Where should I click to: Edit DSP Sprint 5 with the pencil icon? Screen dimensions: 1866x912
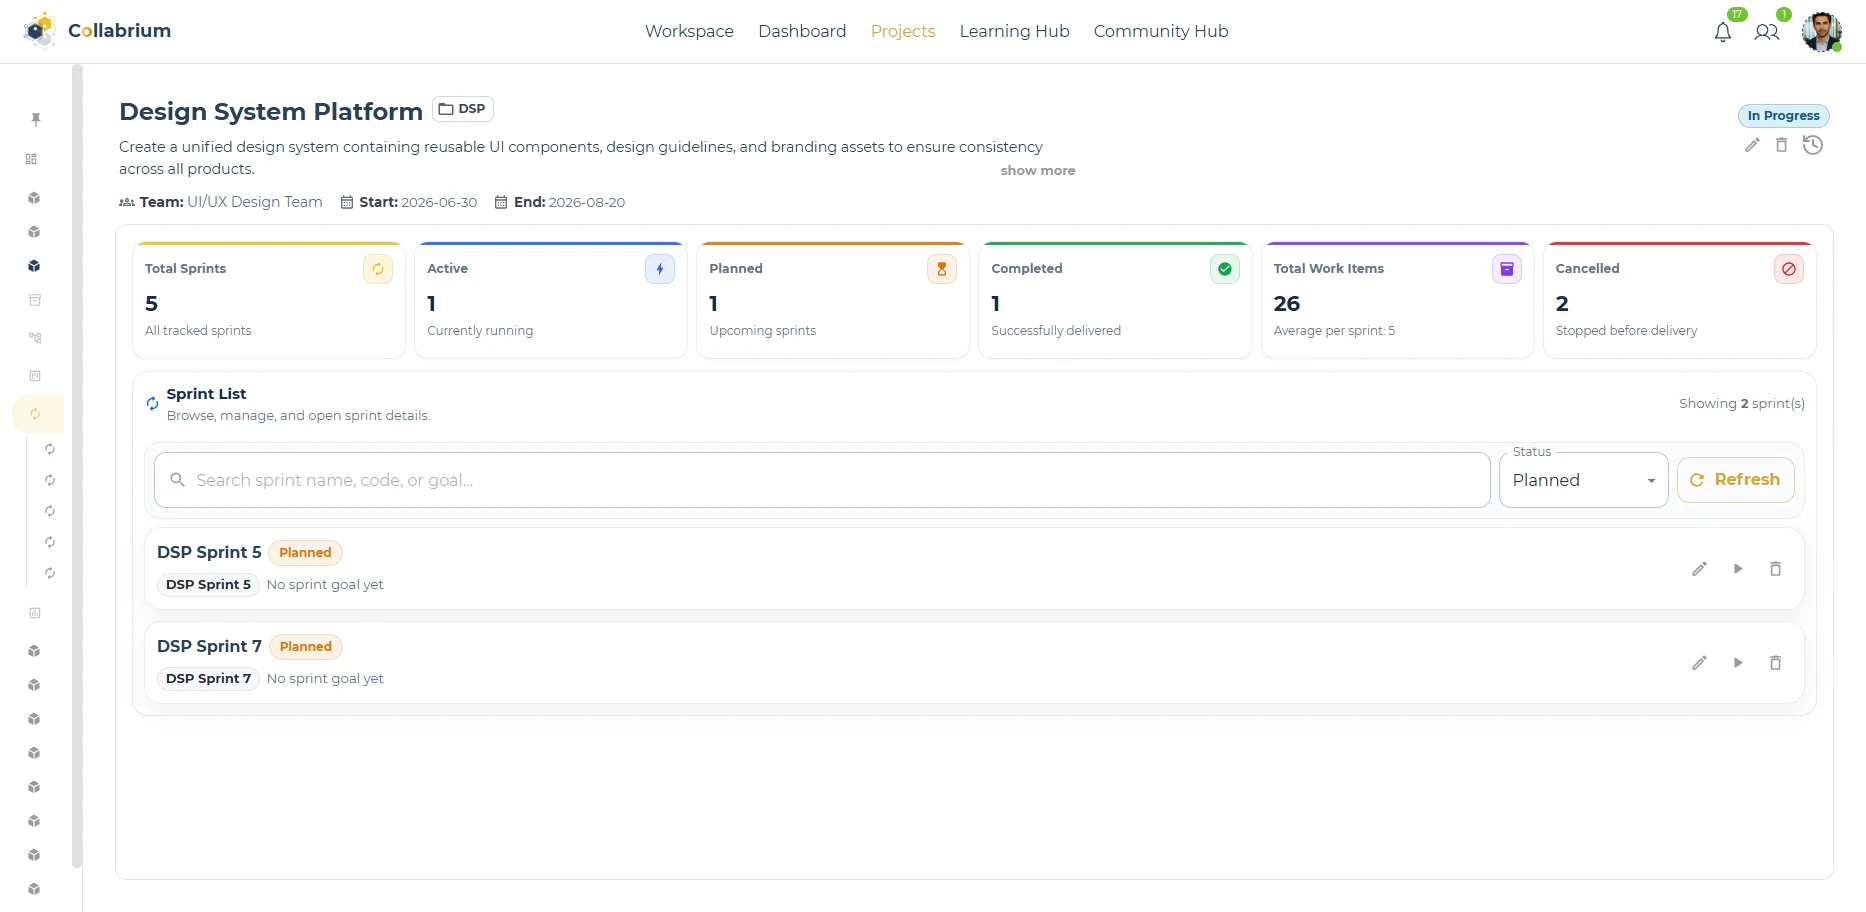(1699, 569)
